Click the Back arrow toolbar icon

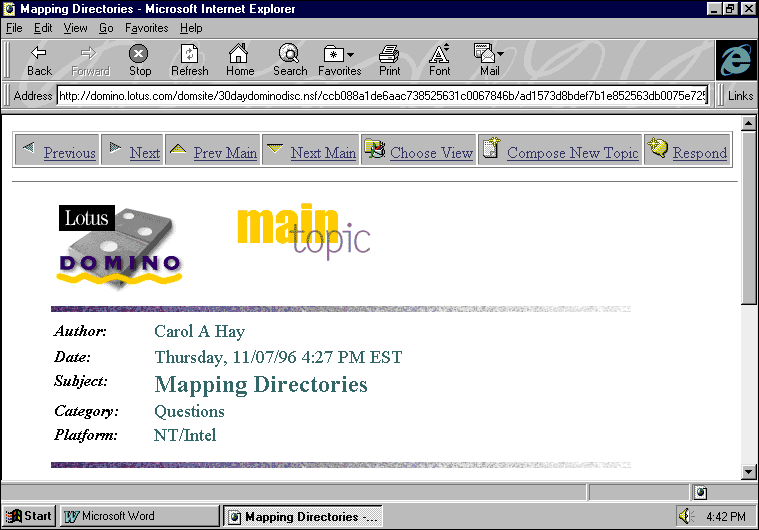coord(39,60)
